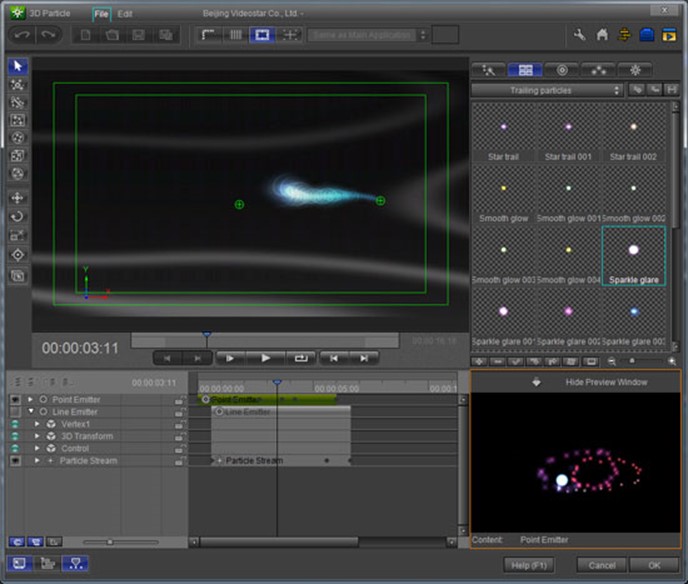Open the gear-shaped library tab
Screen dimensions: 688x584
pos(635,70)
